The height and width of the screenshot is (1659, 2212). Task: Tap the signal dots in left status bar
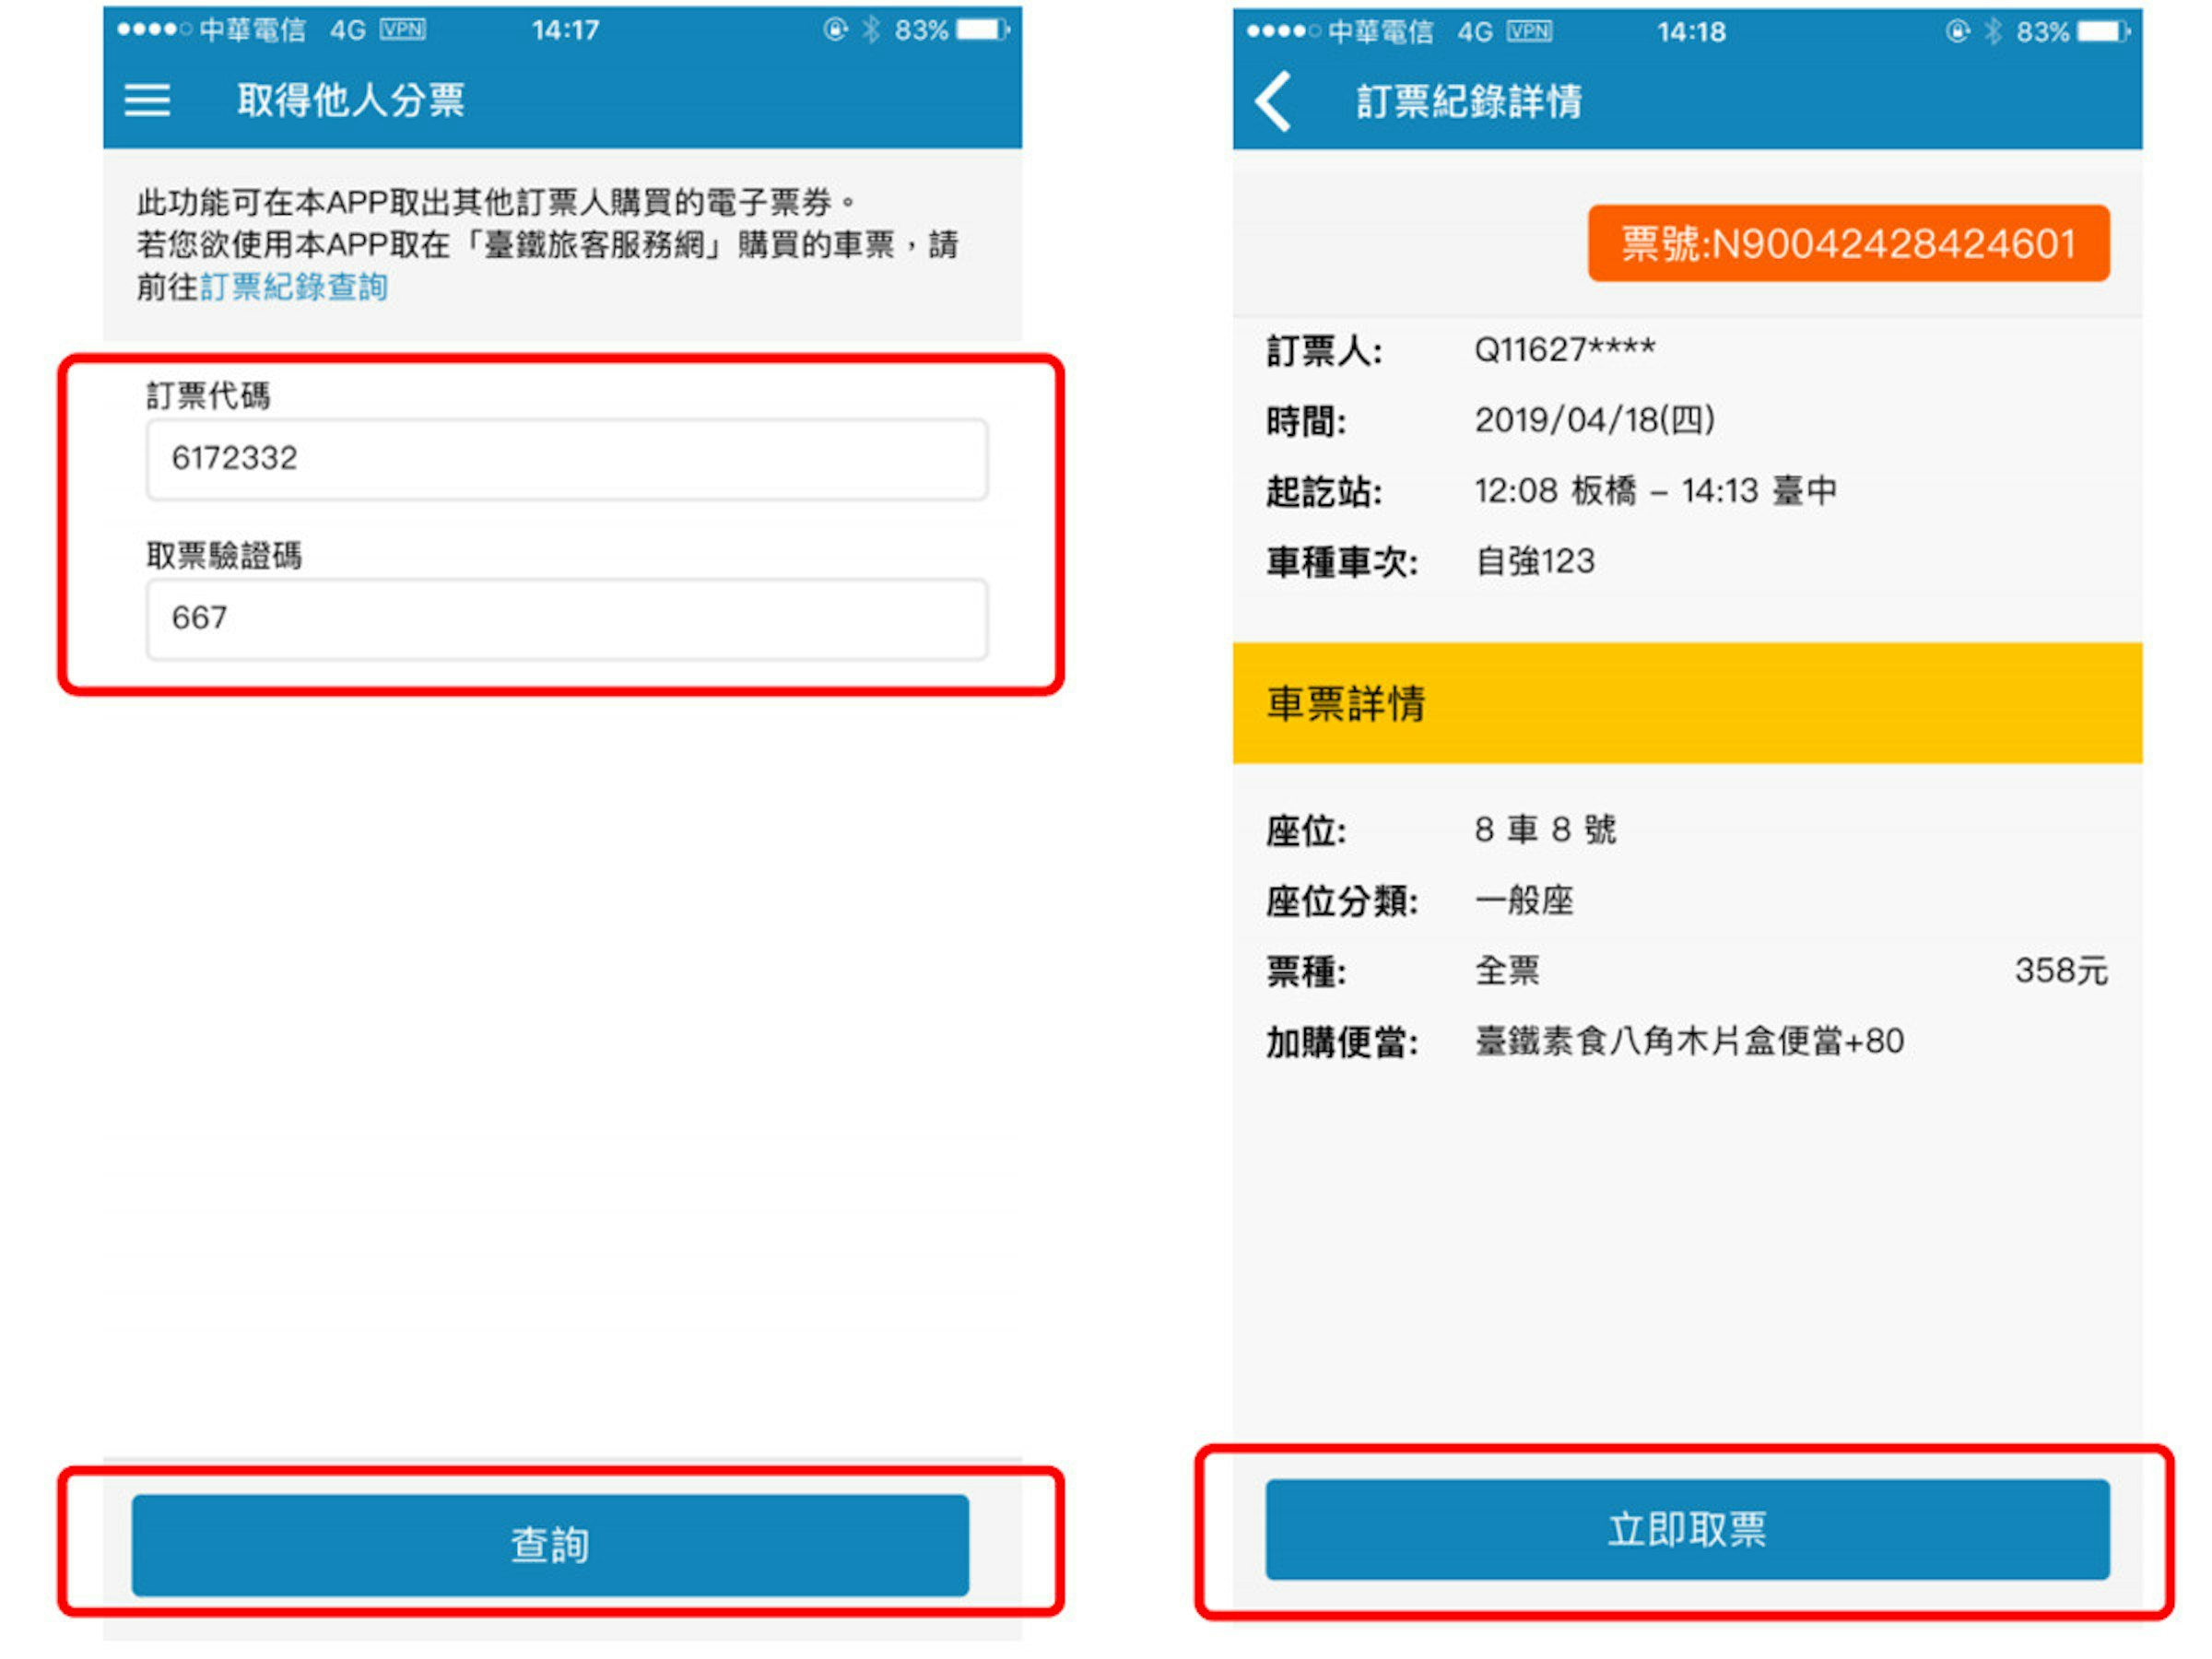pyautogui.click(x=154, y=30)
